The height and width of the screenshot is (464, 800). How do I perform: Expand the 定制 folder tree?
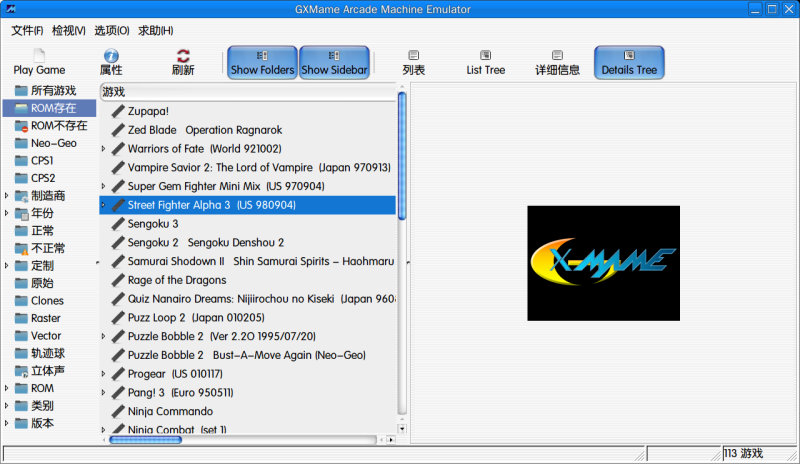coord(7,265)
